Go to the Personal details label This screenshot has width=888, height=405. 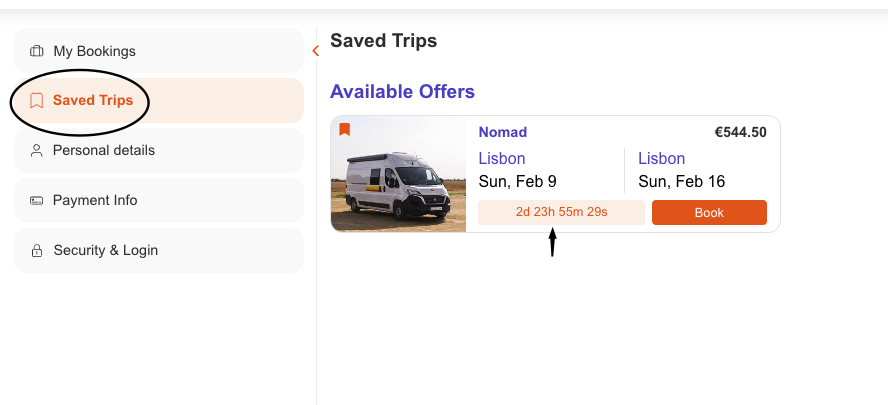[x=104, y=150]
